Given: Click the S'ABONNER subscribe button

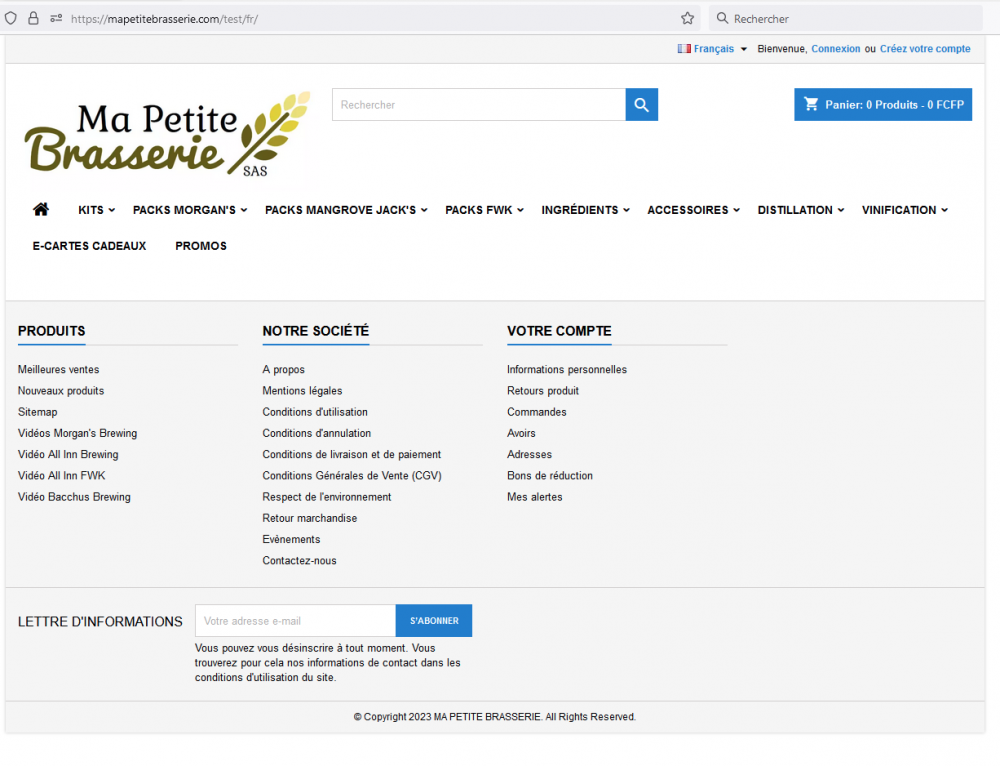Looking at the screenshot, I should point(434,621).
